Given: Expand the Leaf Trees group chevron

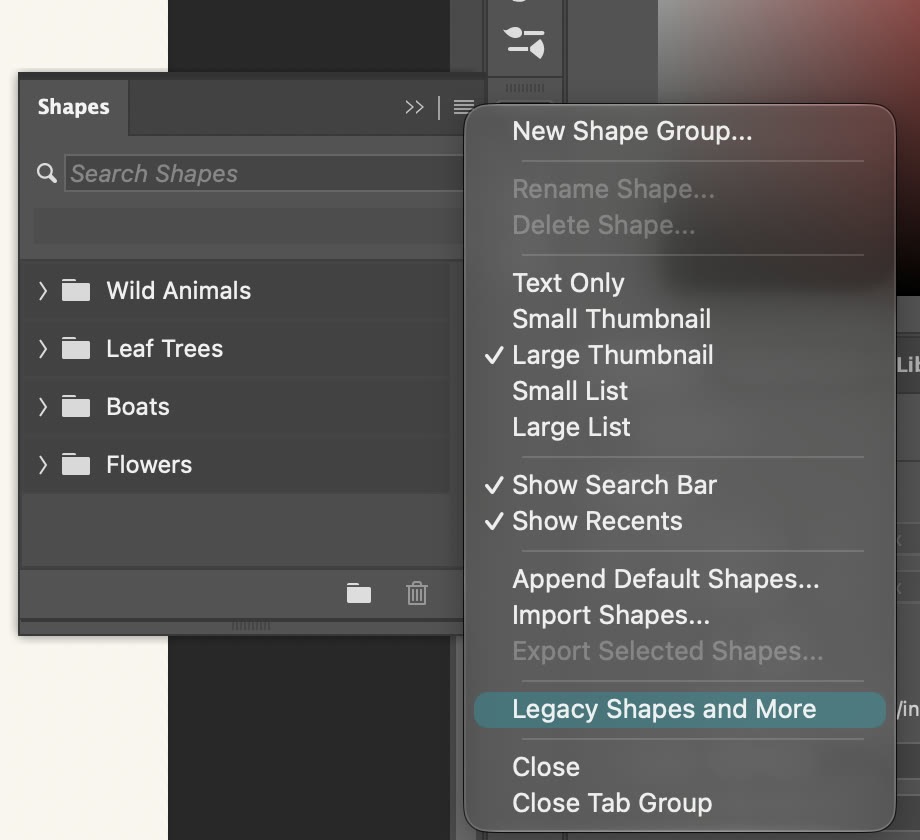Looking at the screenshot, I should [42, 348].
